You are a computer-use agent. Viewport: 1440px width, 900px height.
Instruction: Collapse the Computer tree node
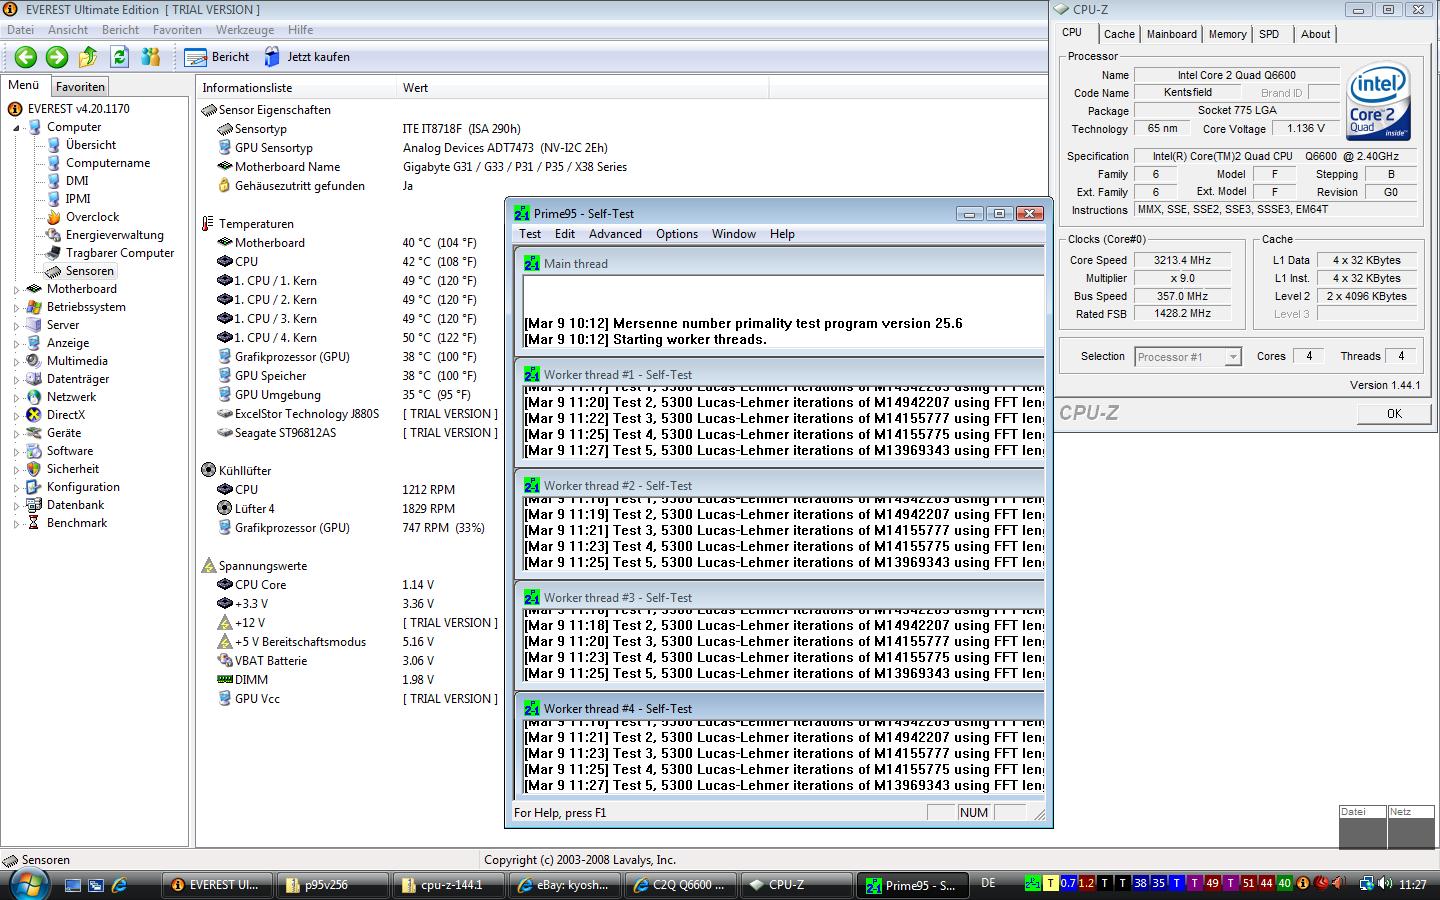click(x=17, y=128)
